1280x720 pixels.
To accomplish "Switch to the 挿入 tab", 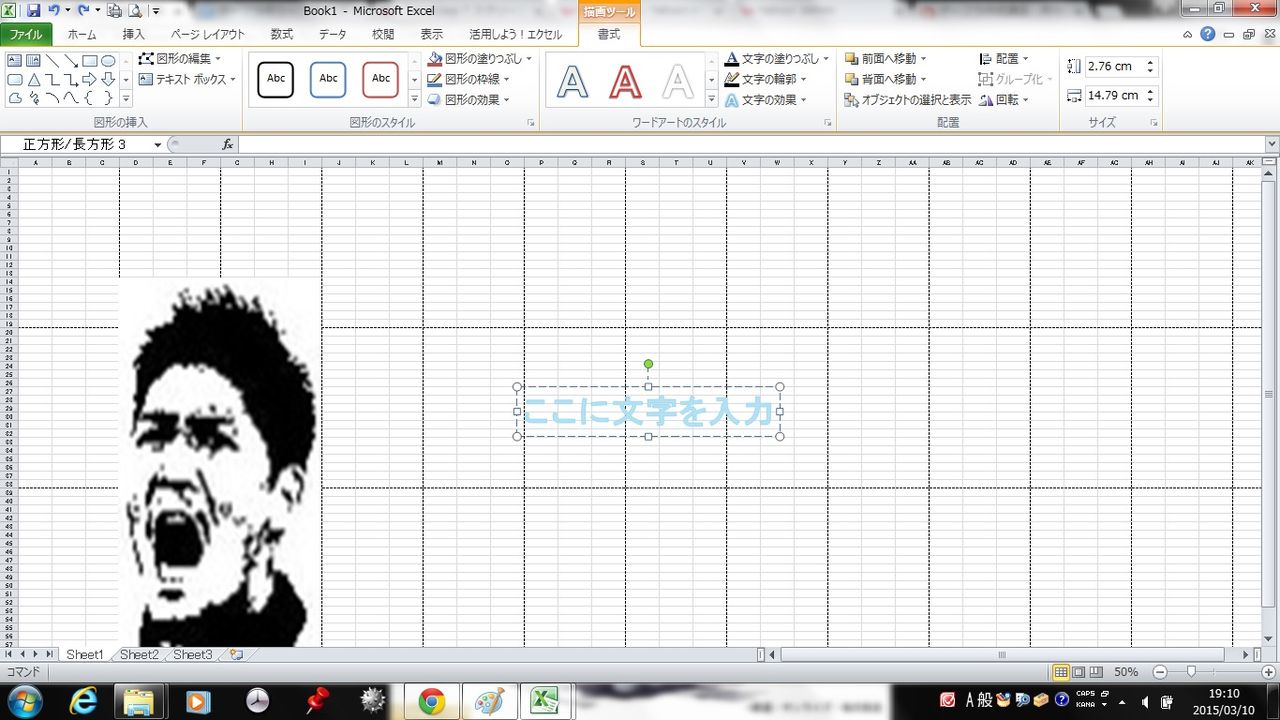I will [x=133, y=34].
